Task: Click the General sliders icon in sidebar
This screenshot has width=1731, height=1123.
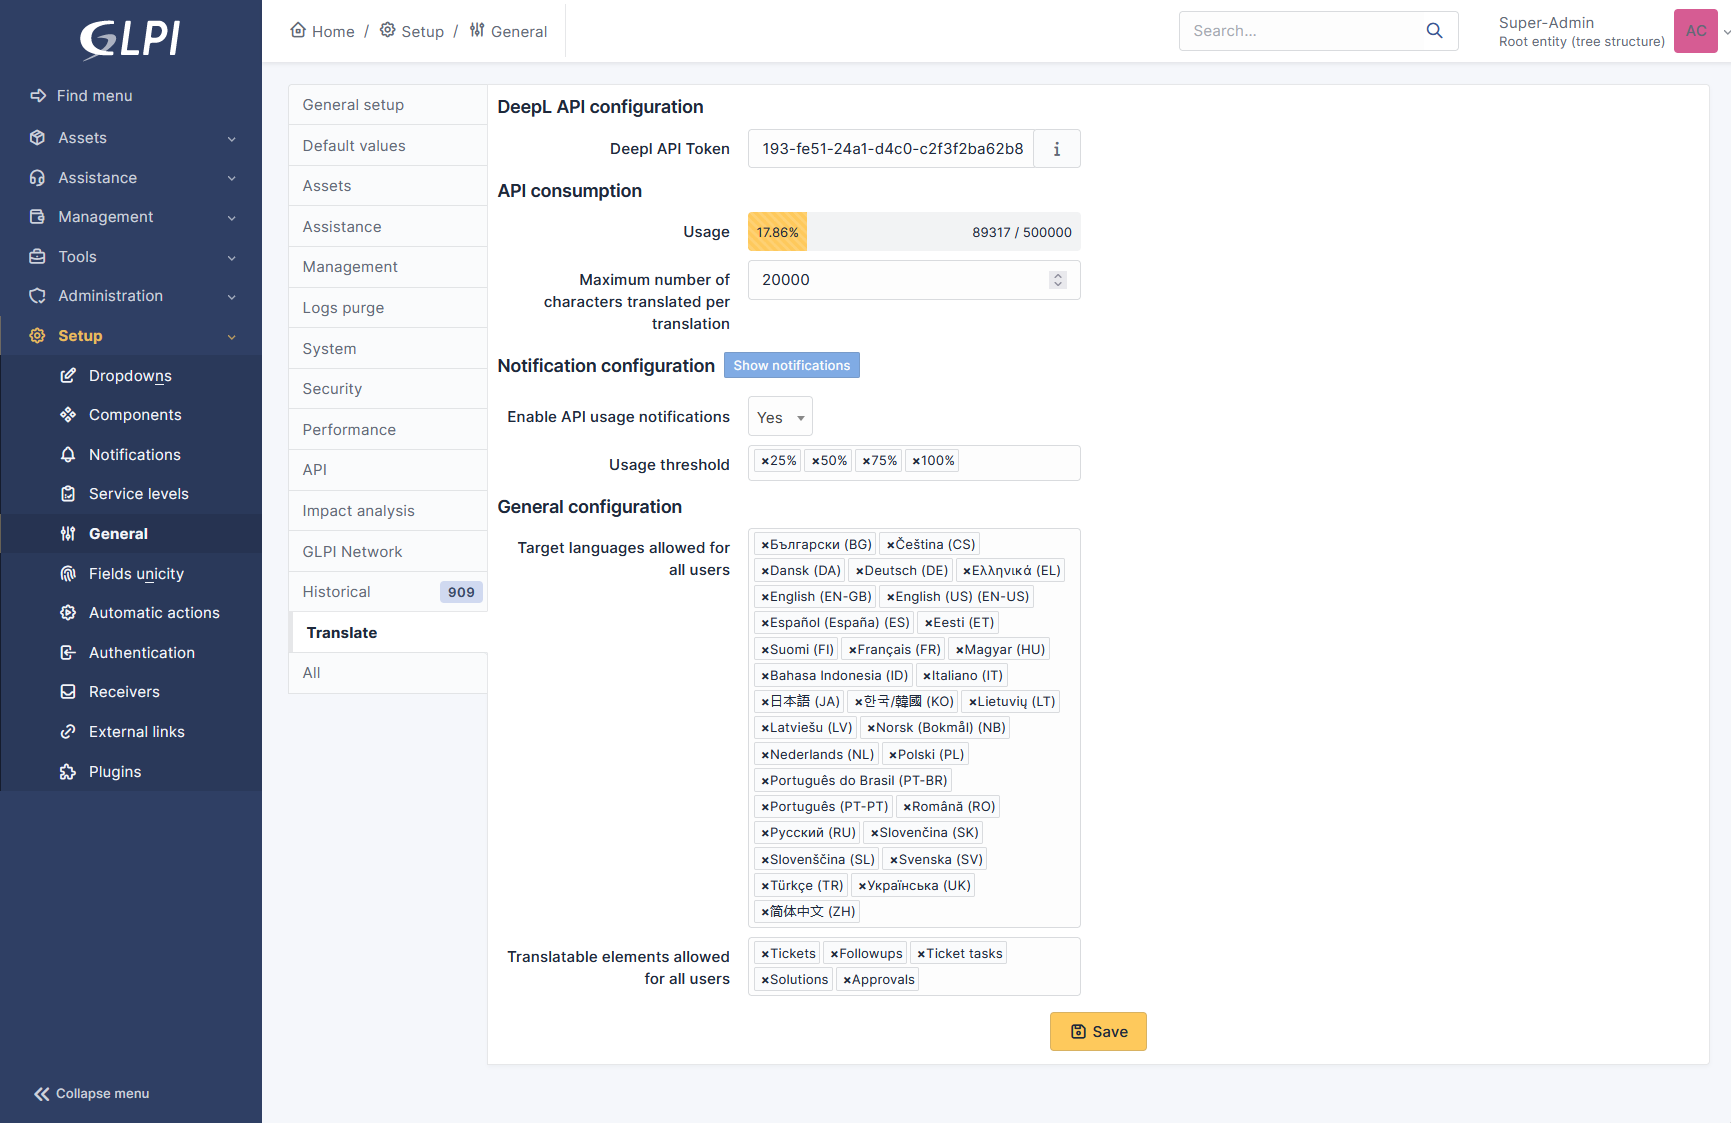Action: coord(68,534)
